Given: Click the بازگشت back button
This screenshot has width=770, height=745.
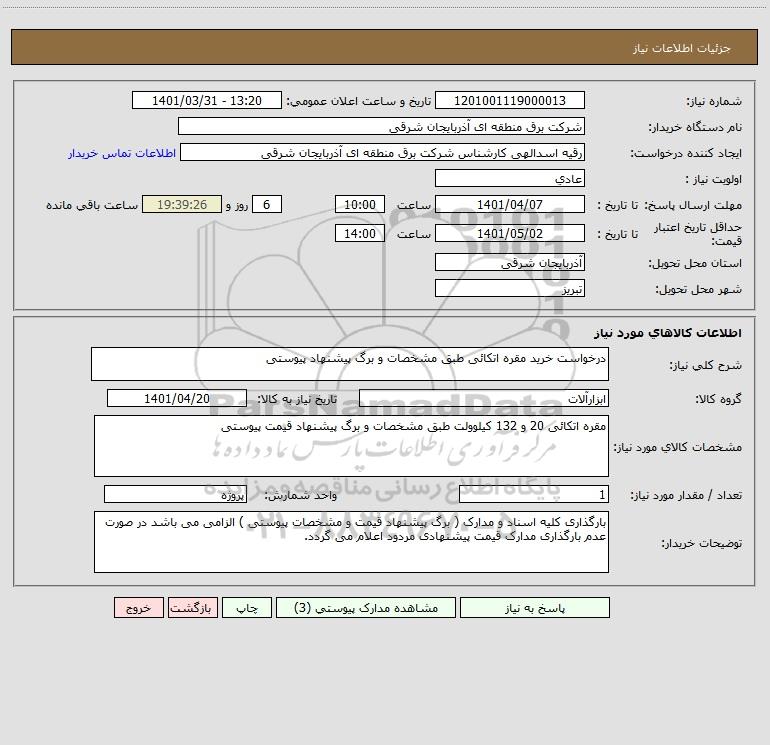Looking at the screenshot, I should click(192, 607).
